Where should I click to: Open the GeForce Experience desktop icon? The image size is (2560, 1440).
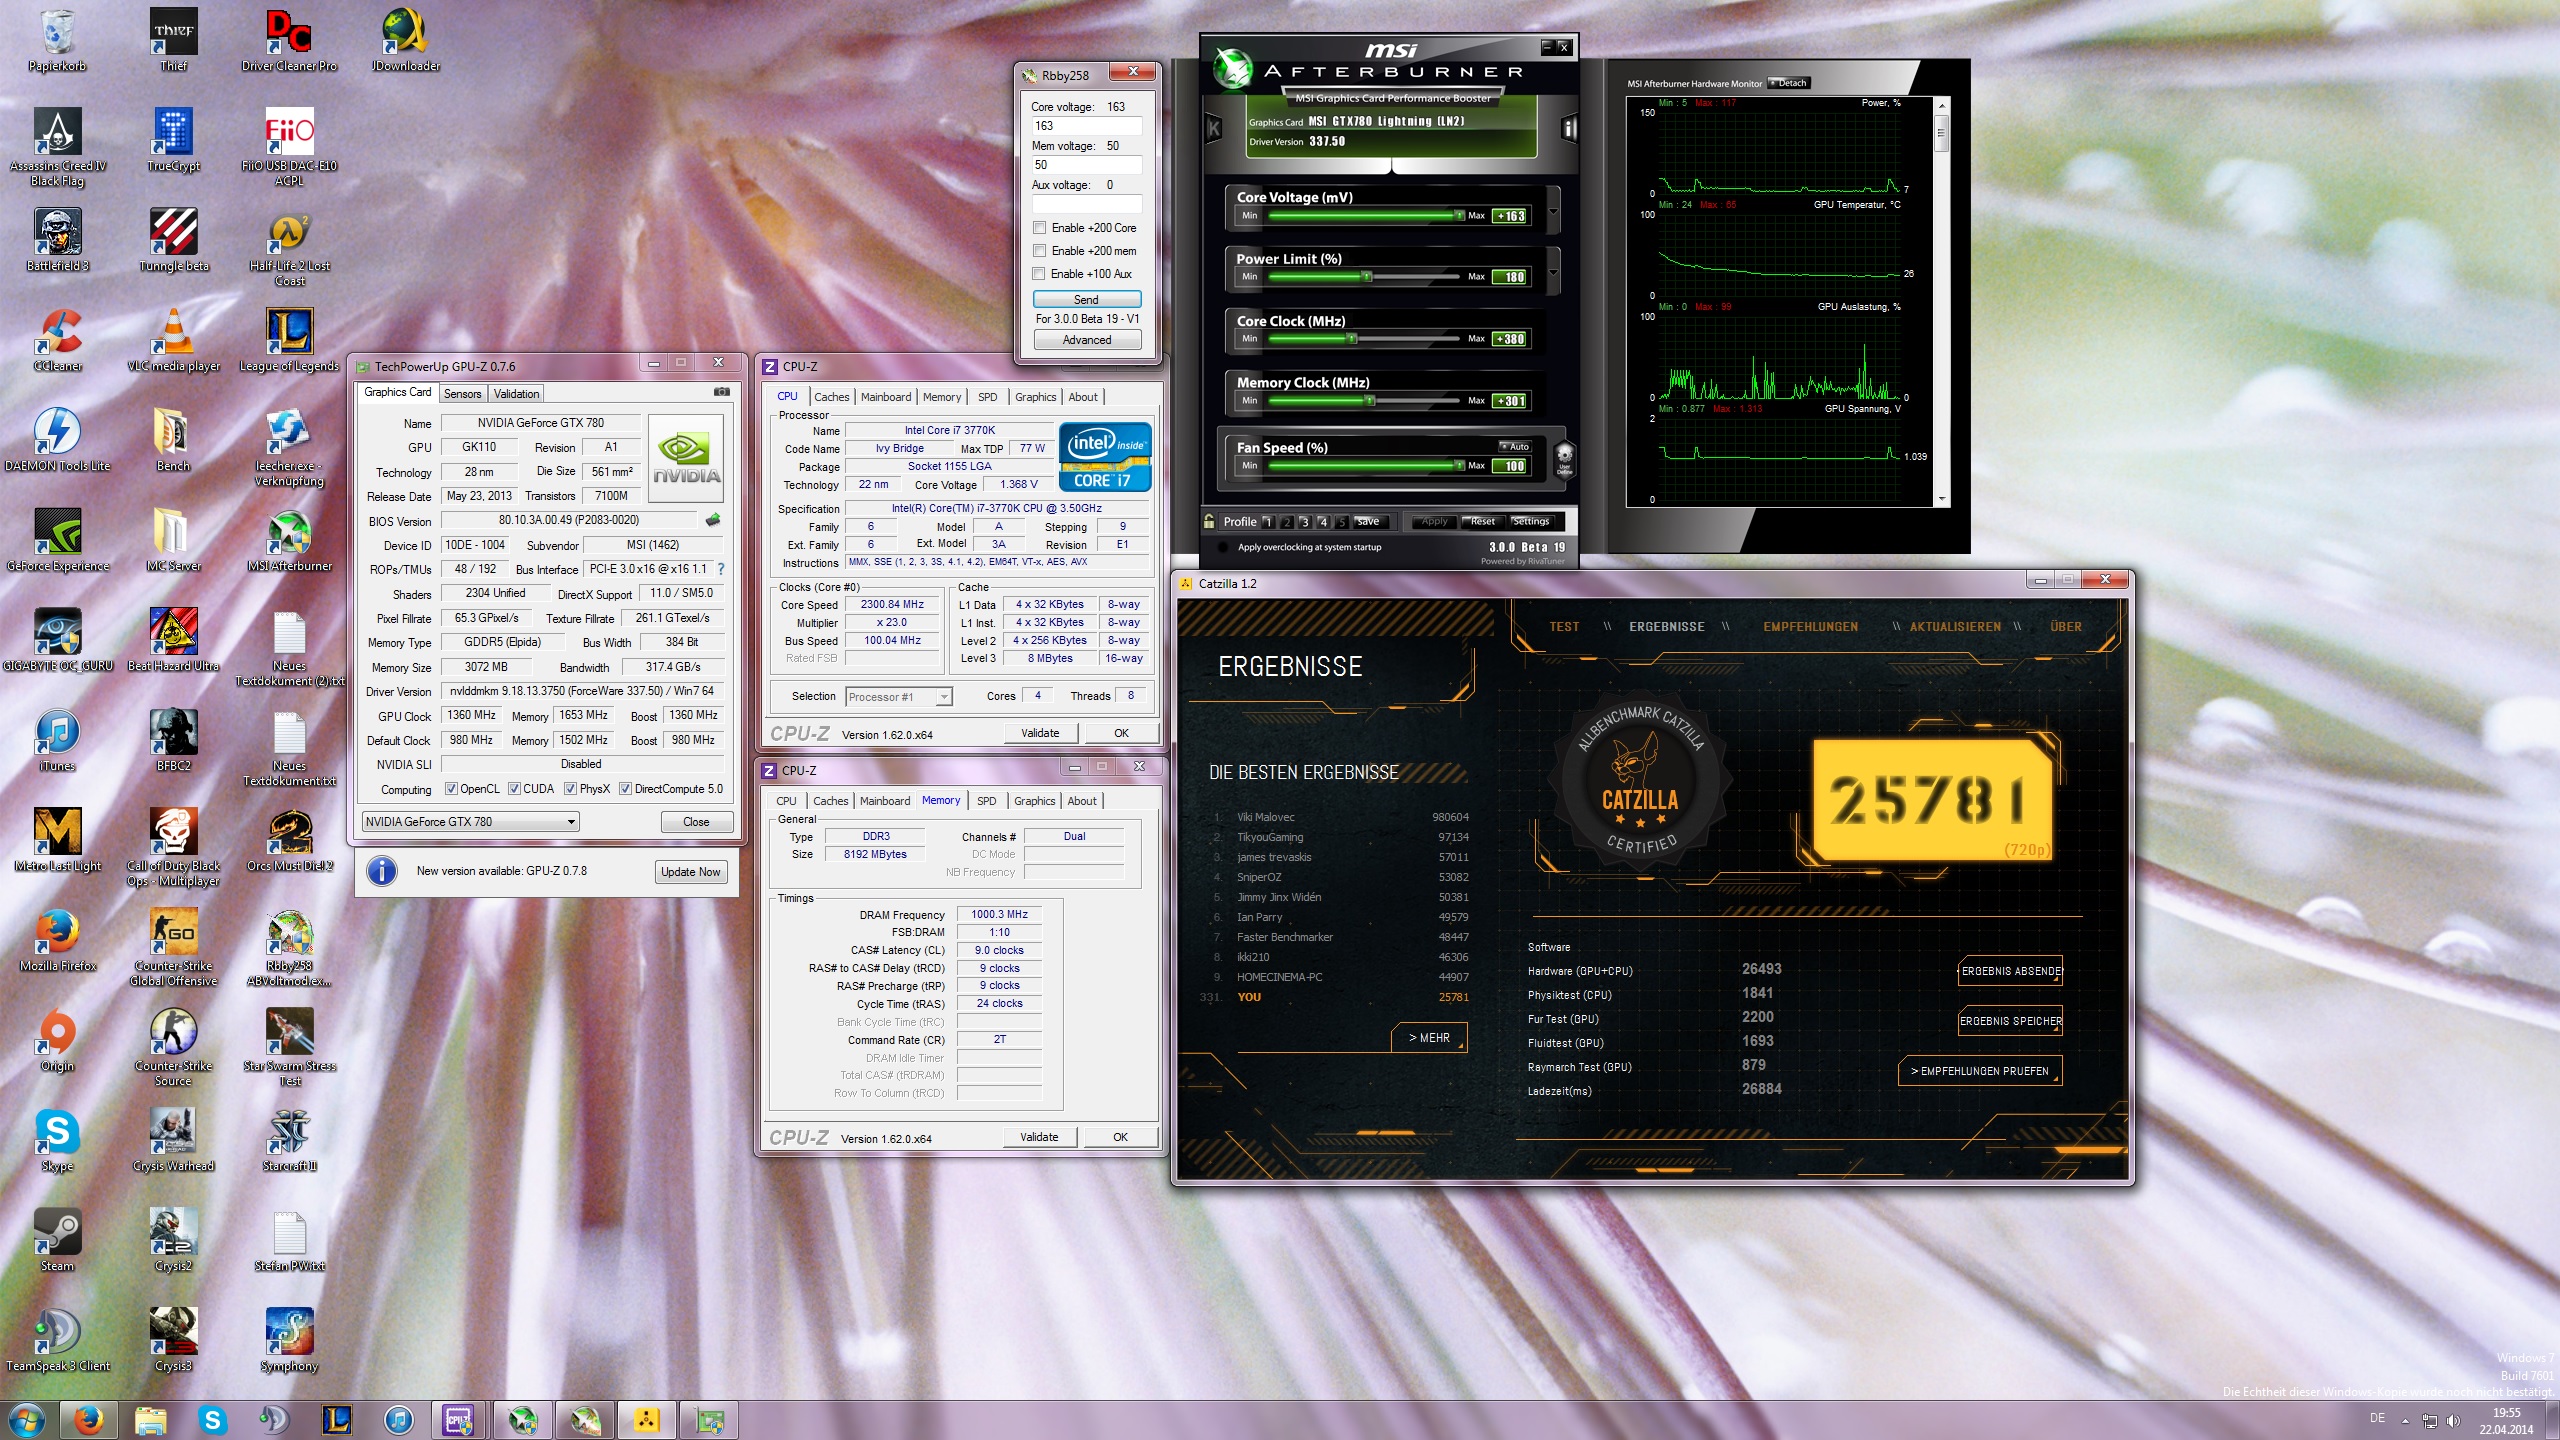click(x=58, y=541)
